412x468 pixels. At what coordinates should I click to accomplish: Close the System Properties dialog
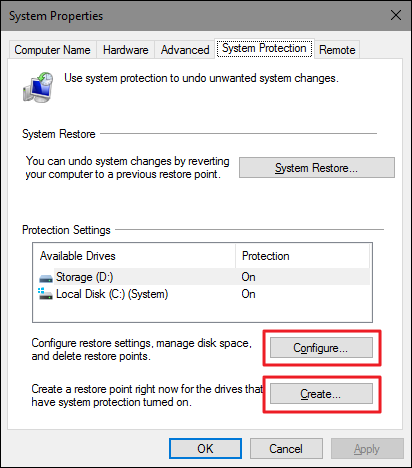pos(396,15)
